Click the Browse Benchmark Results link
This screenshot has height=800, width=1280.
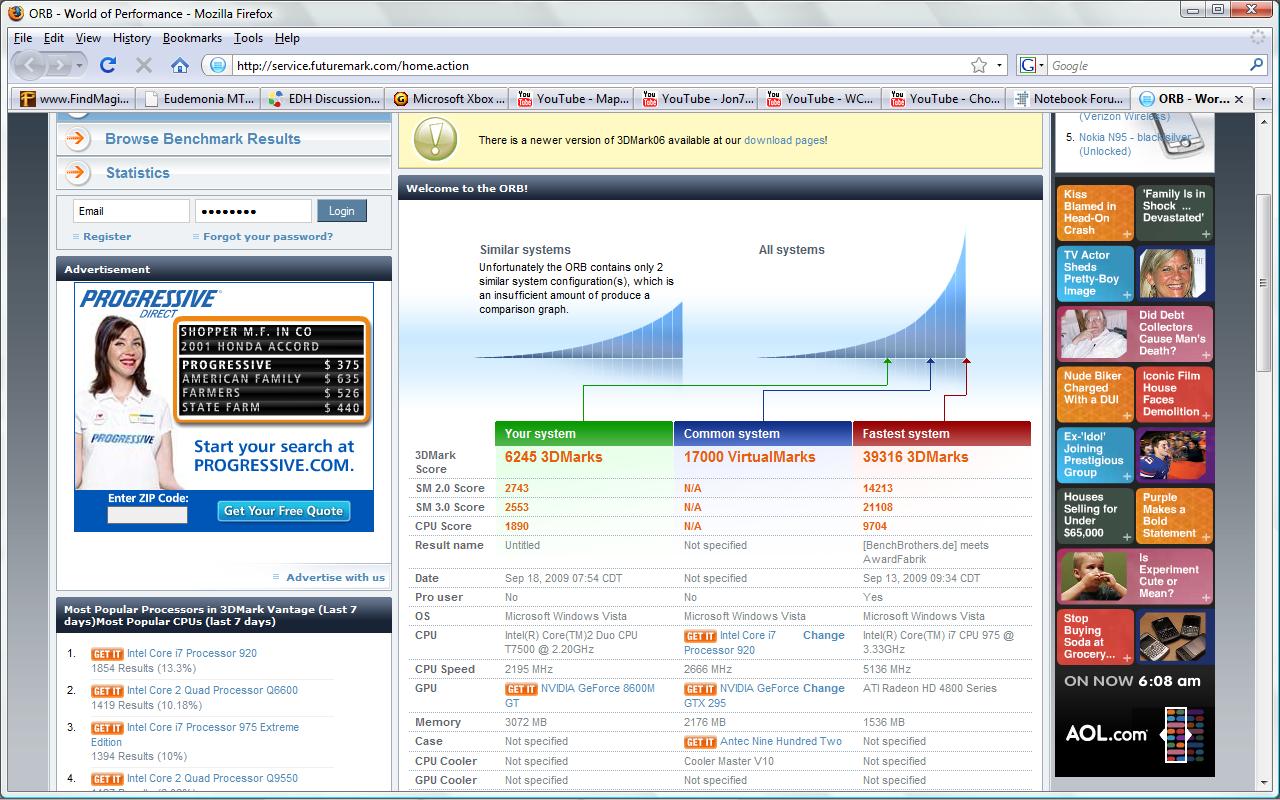click(x=203, y=139)
